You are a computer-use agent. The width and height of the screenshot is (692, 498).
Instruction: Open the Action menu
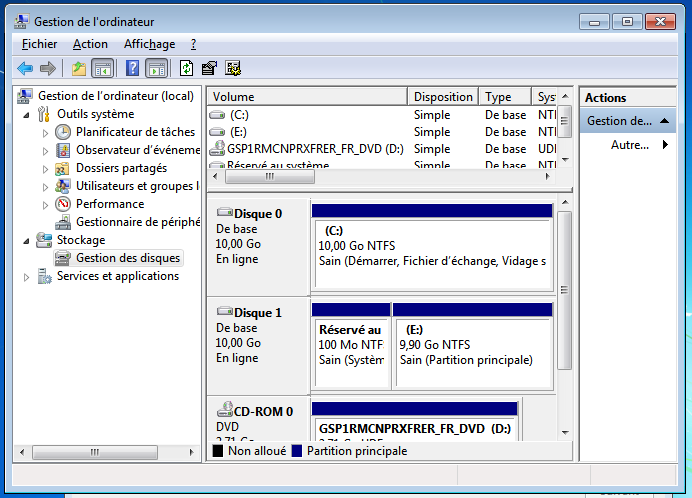pyautogui.click(x=90, y=44)
